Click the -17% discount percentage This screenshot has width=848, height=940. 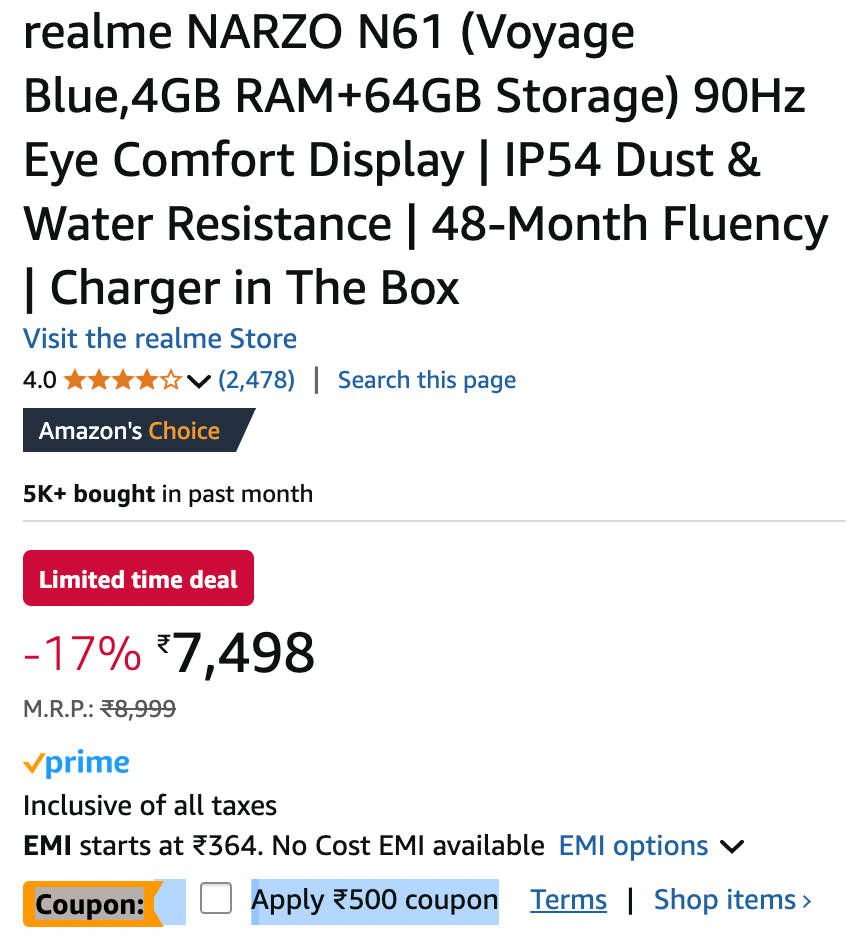pos(82,654)
